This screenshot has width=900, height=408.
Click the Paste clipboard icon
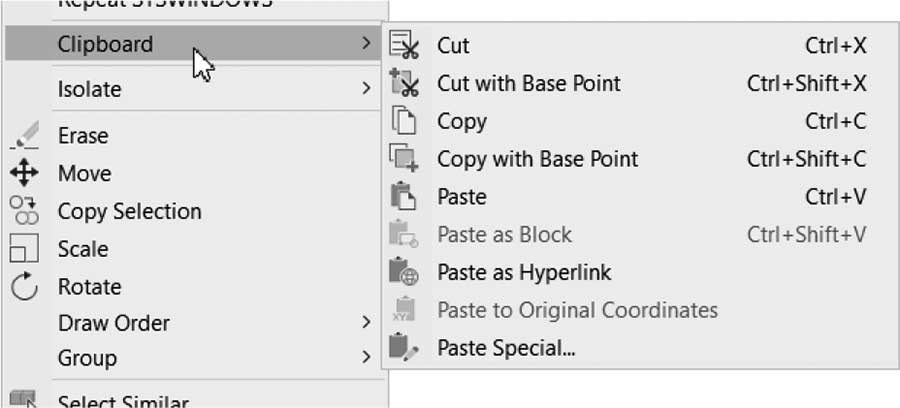404,197
